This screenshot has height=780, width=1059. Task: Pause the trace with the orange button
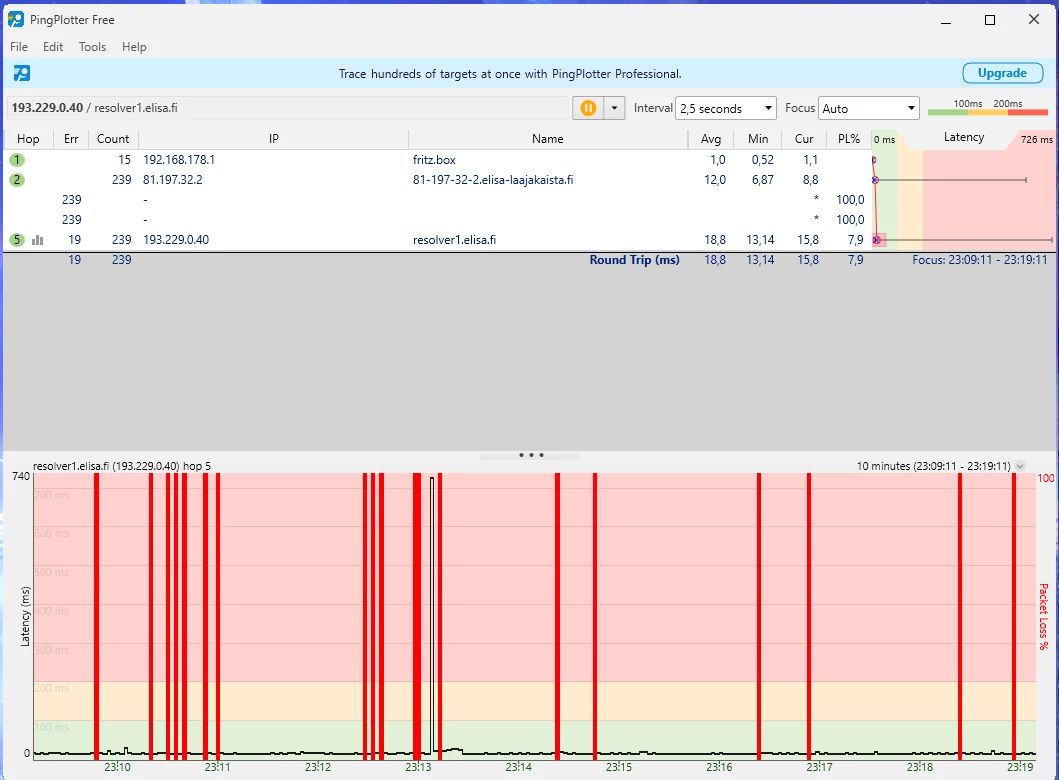588,108
